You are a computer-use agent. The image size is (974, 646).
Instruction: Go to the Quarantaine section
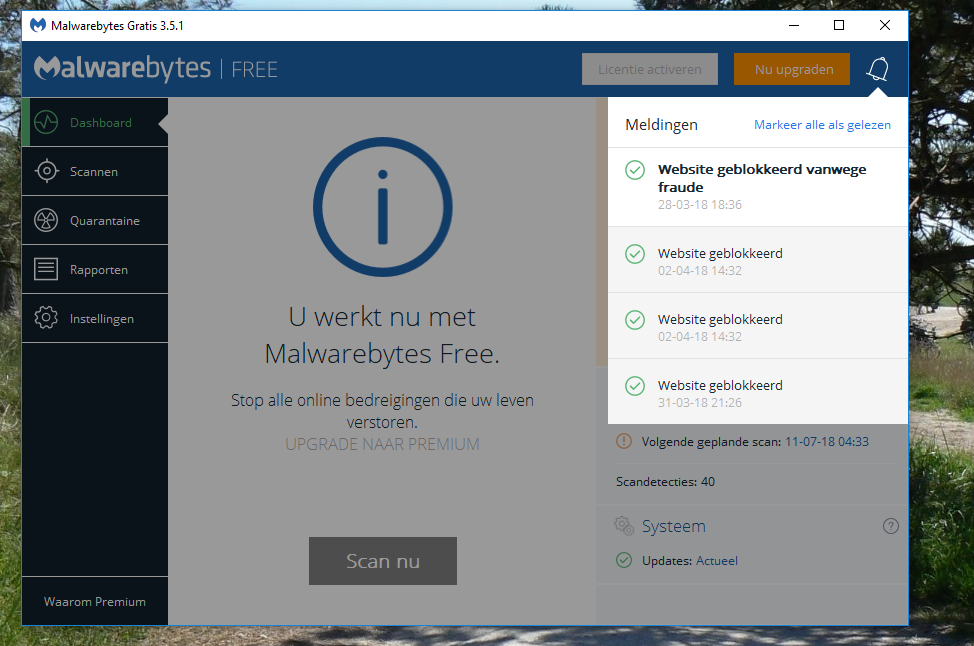pyautogui.click(x=95, y=221)
